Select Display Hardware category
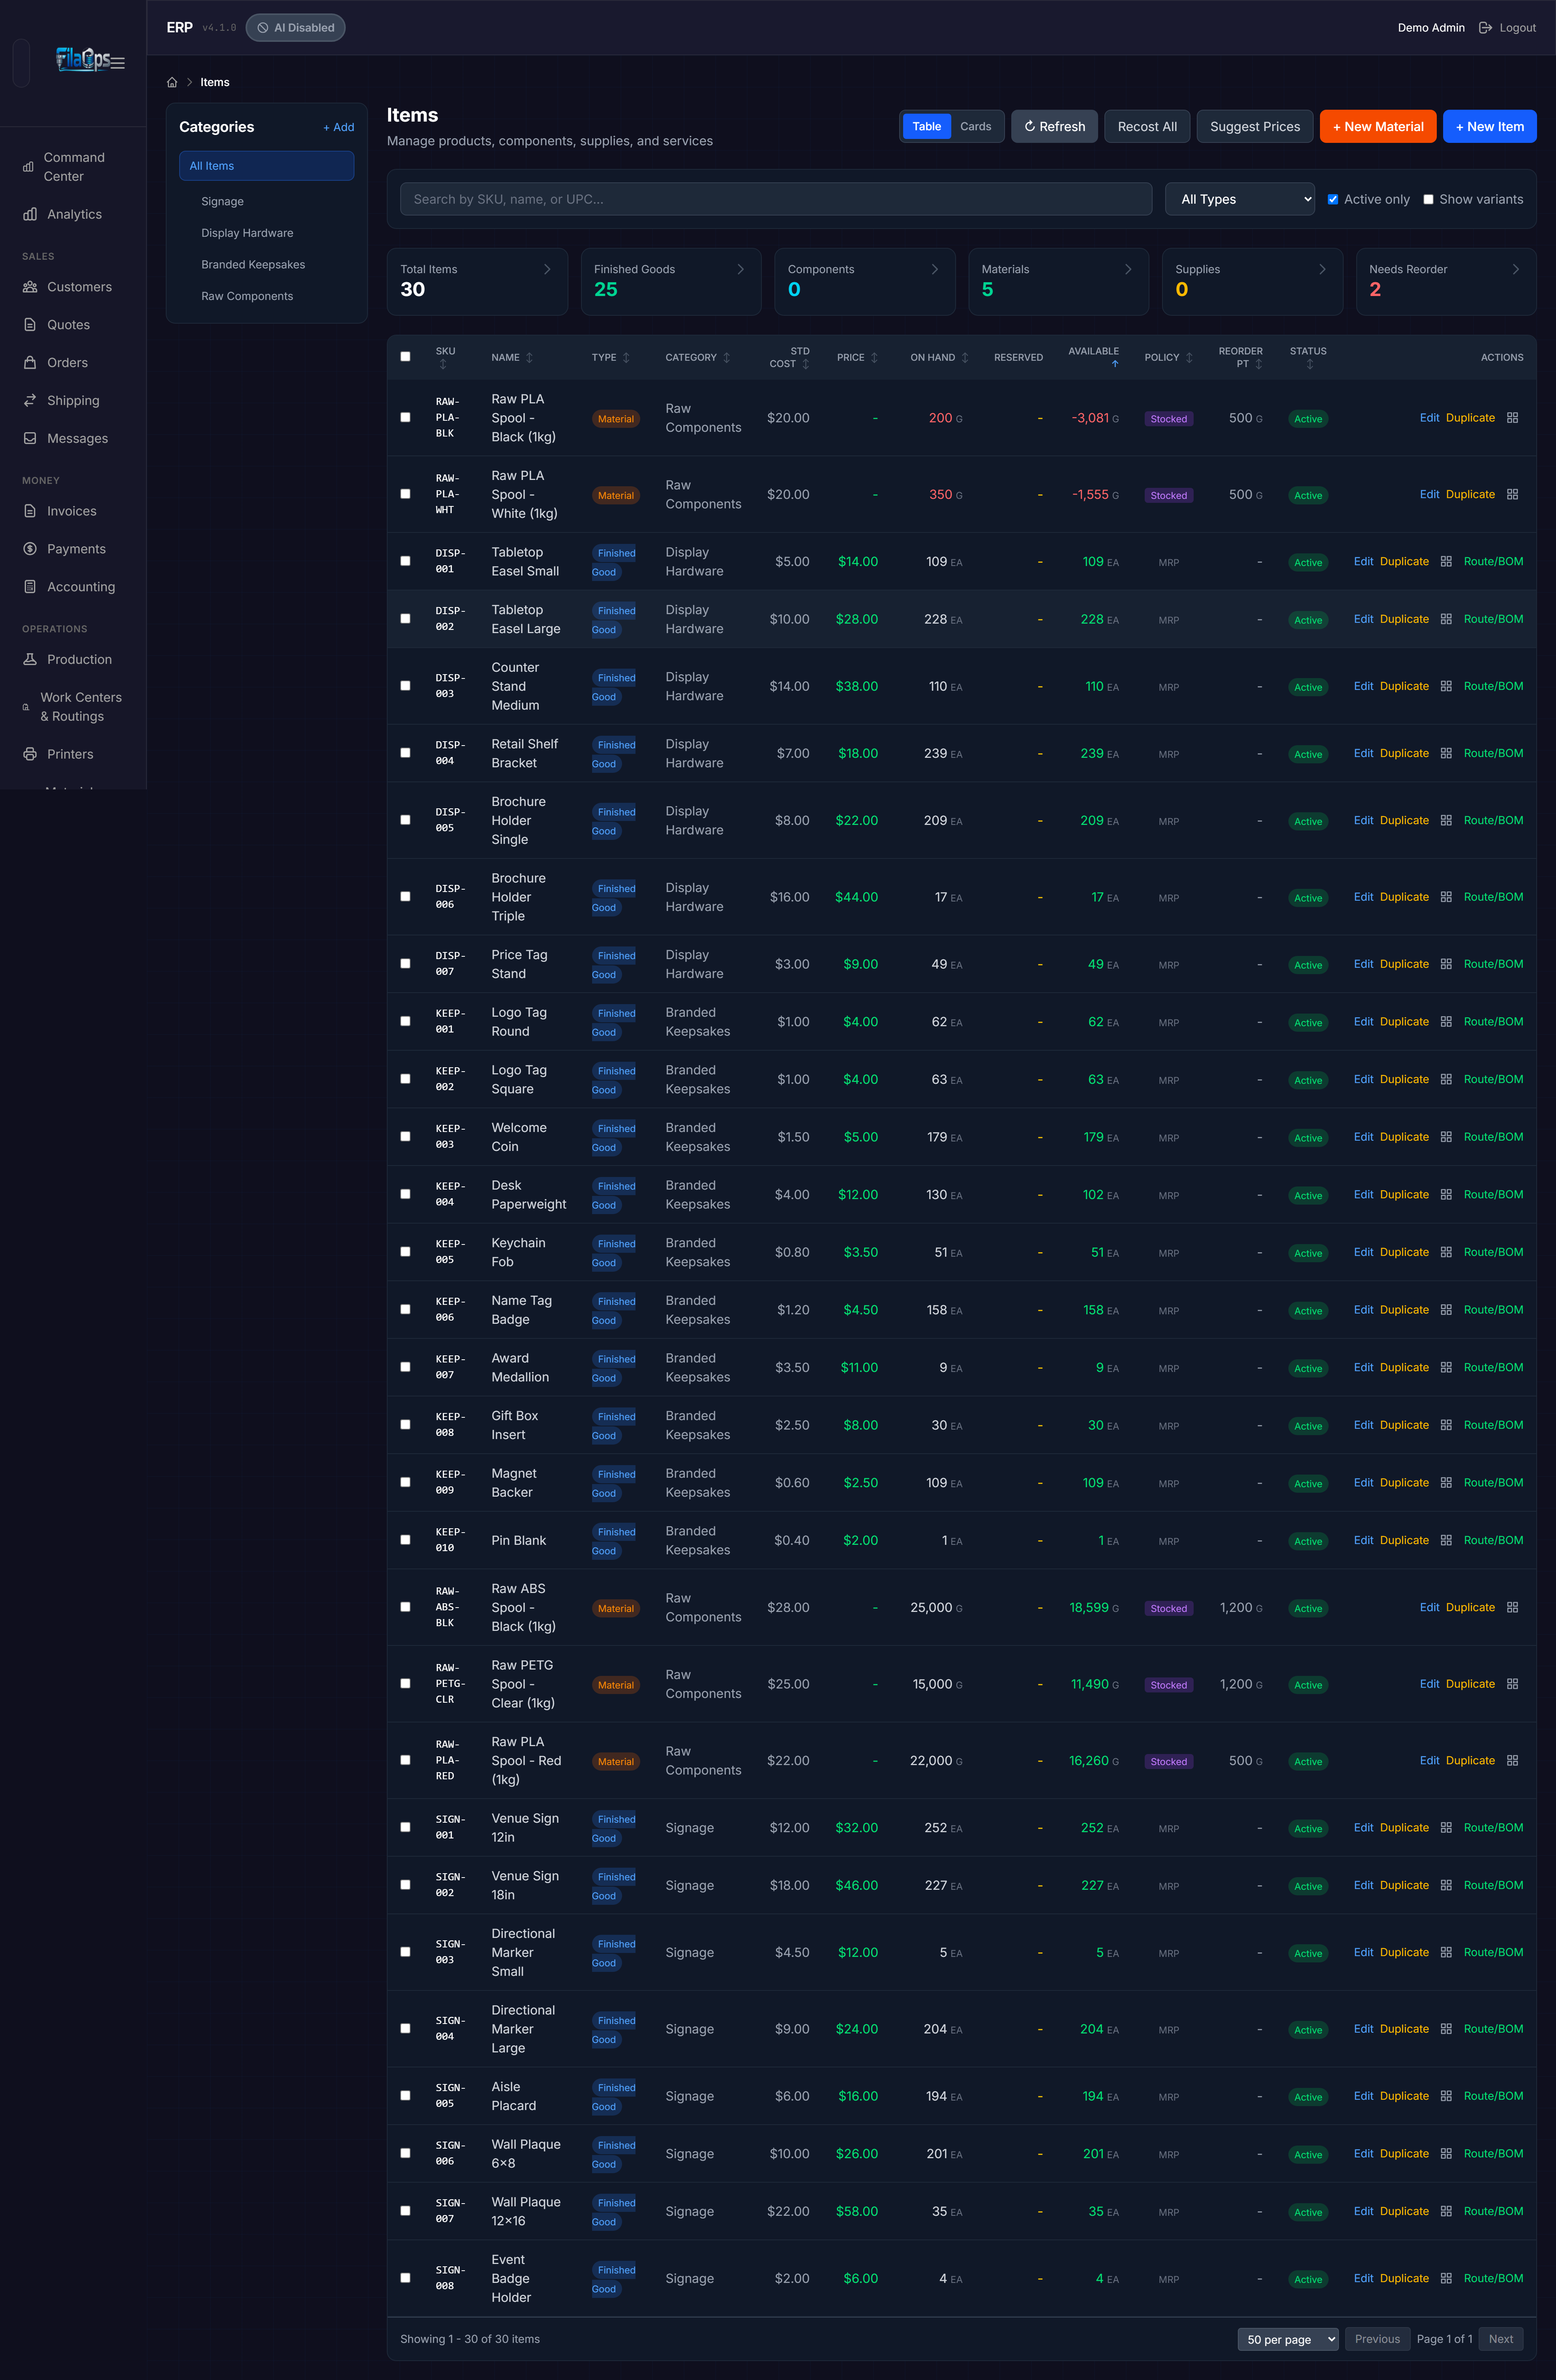1556x2380 pixels. (x=247, y=233)
